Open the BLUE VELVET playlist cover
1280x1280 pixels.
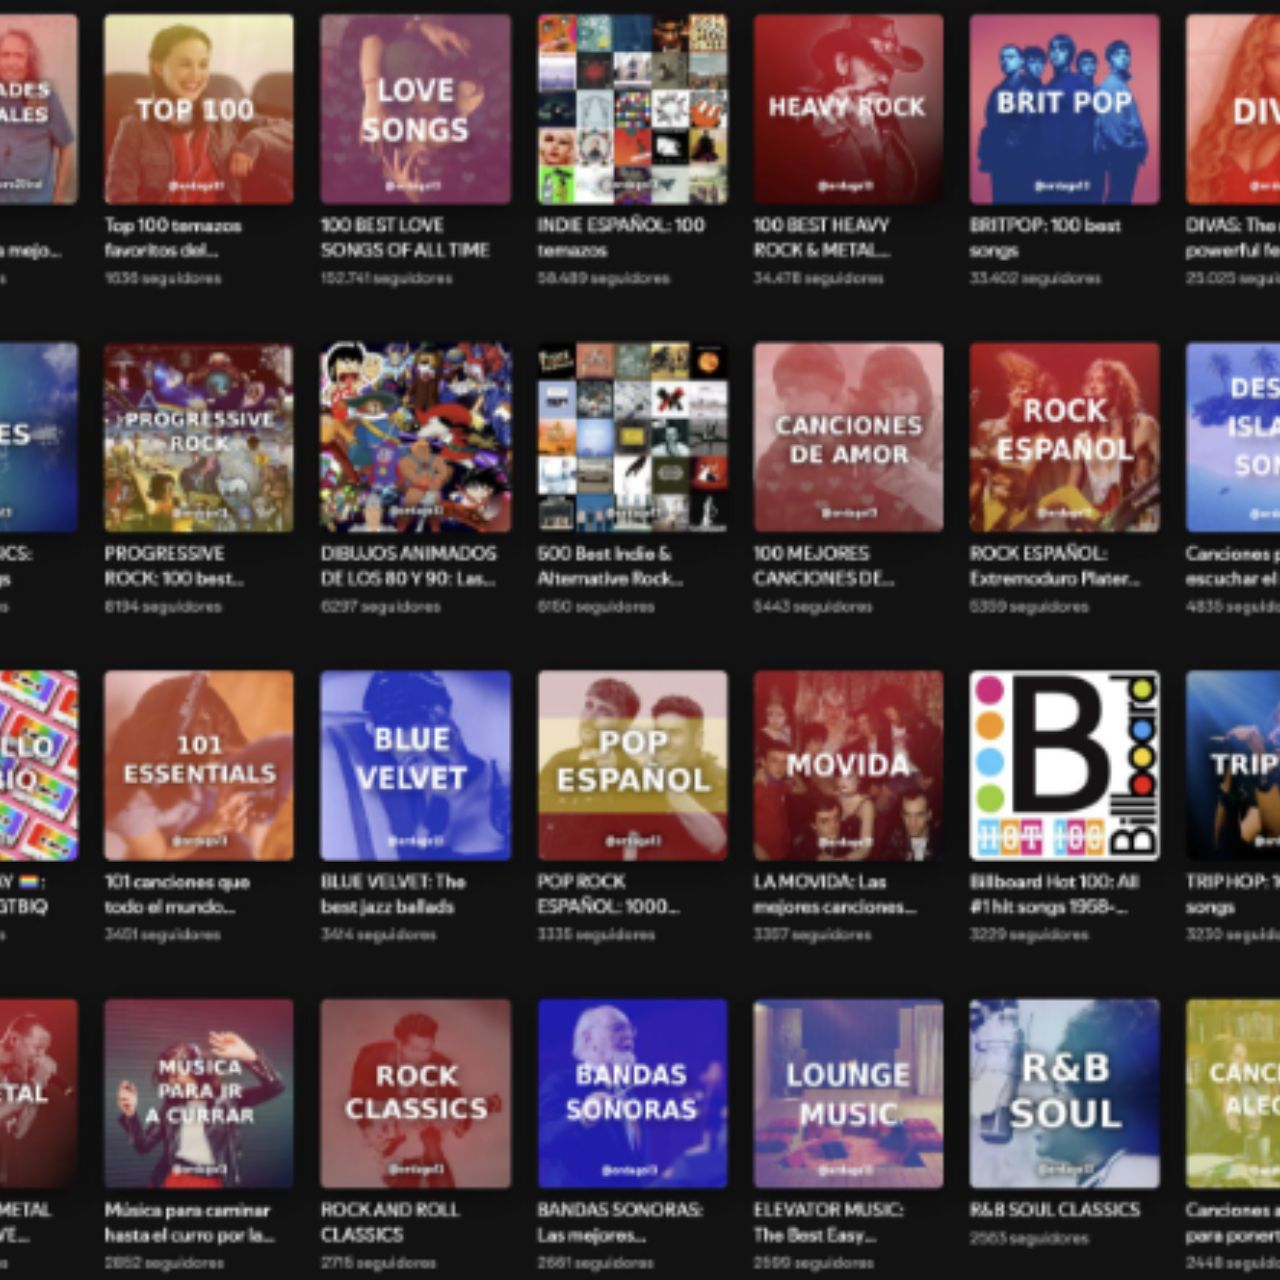[415, 765]
